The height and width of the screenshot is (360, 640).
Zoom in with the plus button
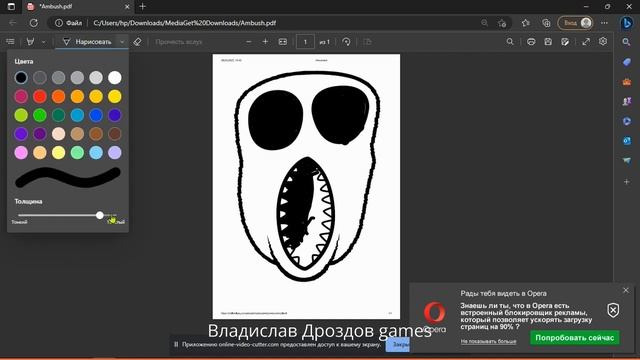265,42
